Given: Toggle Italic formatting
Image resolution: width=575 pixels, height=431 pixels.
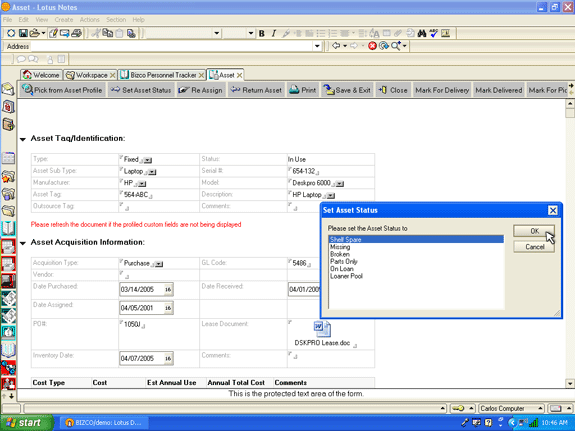Looking at the screenshot, I should pos(274,33).
